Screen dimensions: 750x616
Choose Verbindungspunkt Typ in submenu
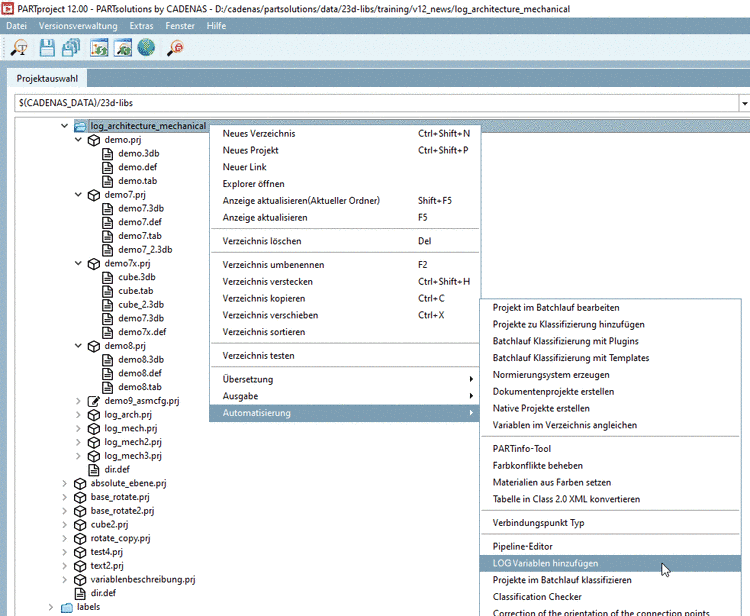[x=611, y=523]
